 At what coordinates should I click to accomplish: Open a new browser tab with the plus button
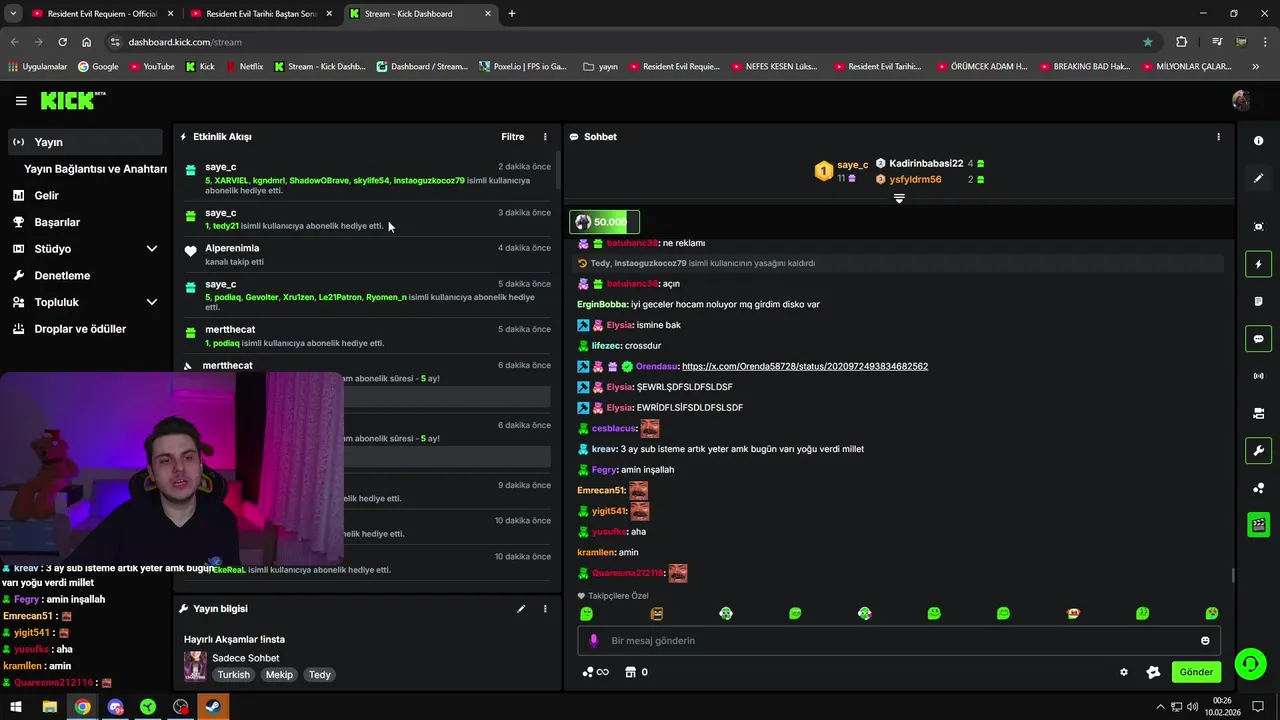512,14
